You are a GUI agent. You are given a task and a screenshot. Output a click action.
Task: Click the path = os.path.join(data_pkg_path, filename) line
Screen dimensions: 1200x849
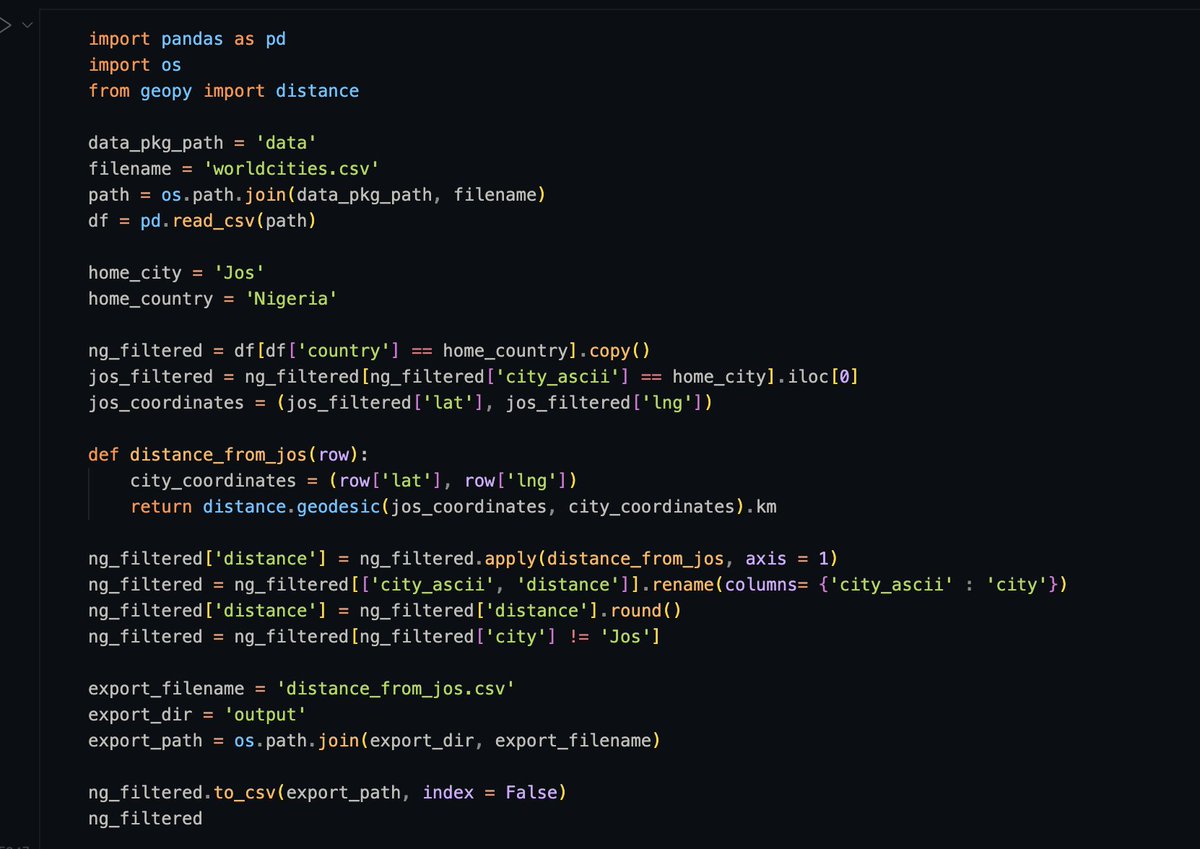click(316, 195)
